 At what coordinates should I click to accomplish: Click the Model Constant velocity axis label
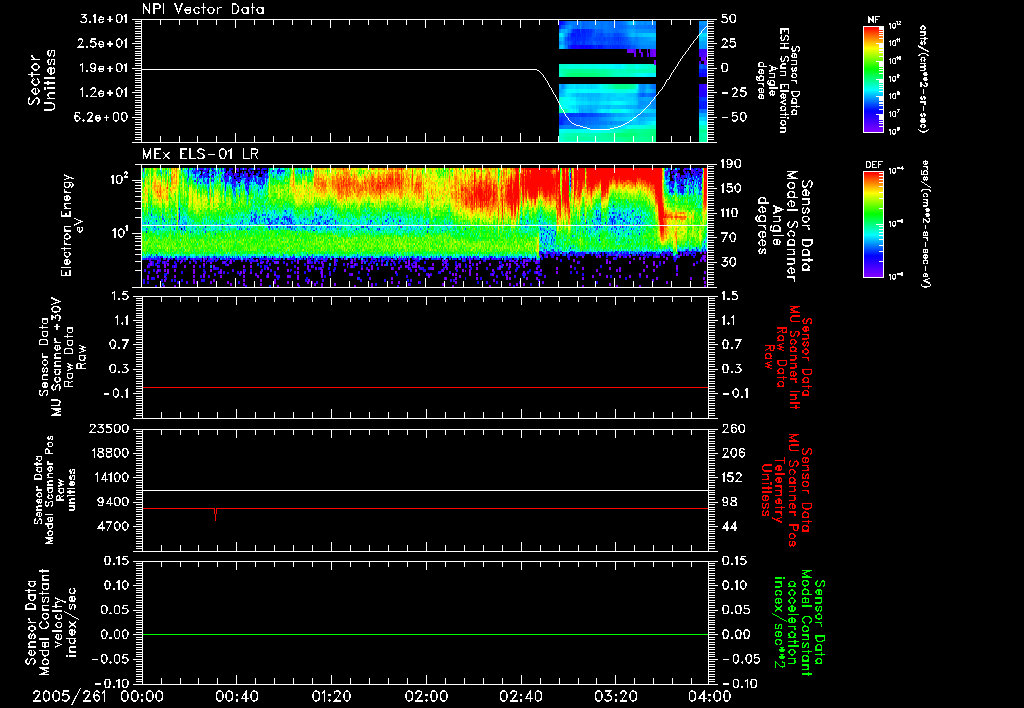click(50, 621)
